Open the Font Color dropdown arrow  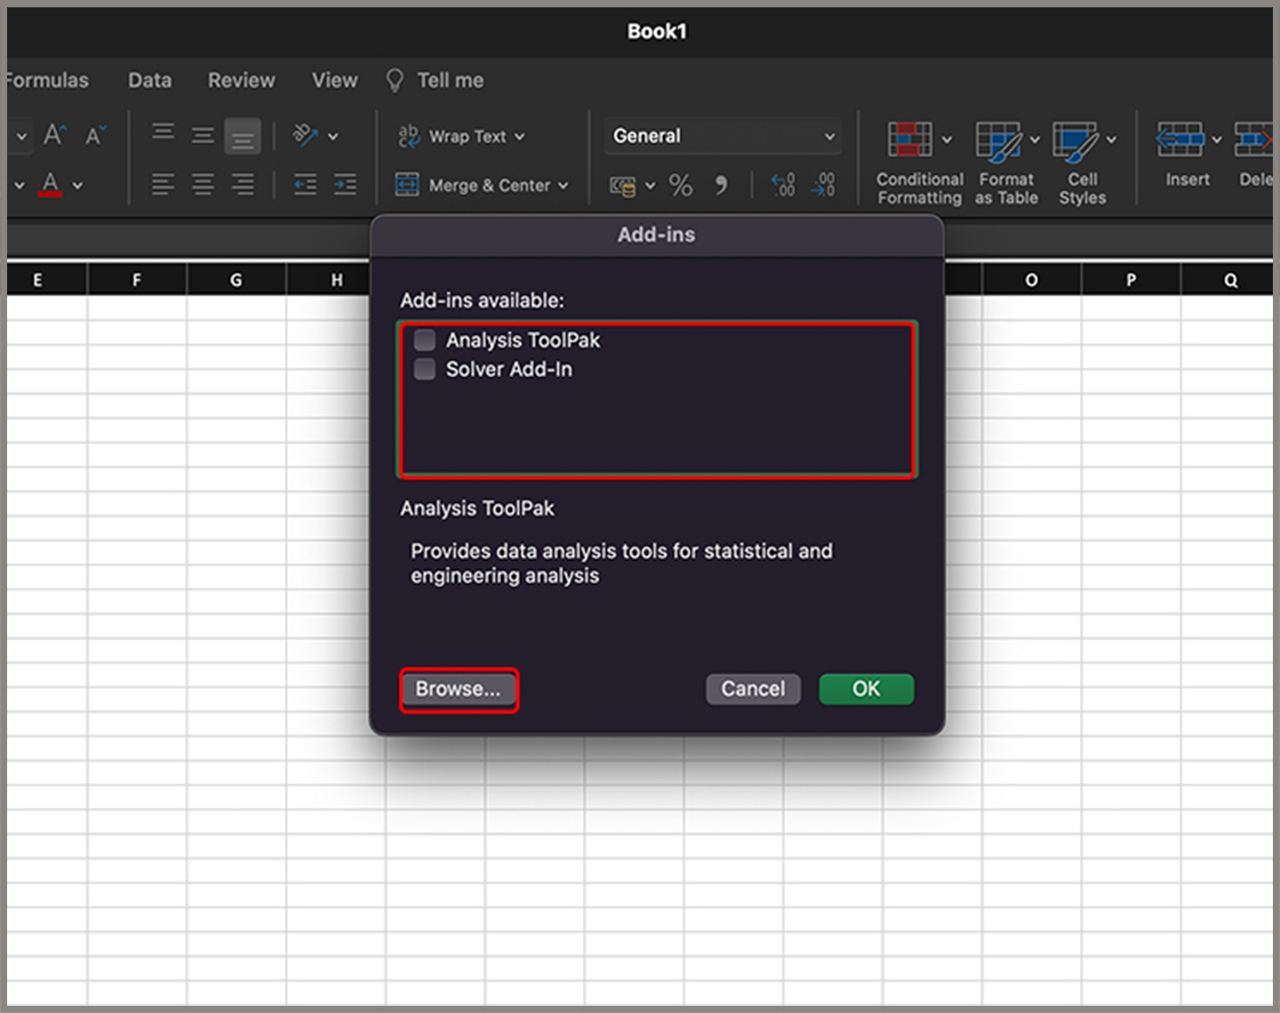tap(78, 186)
